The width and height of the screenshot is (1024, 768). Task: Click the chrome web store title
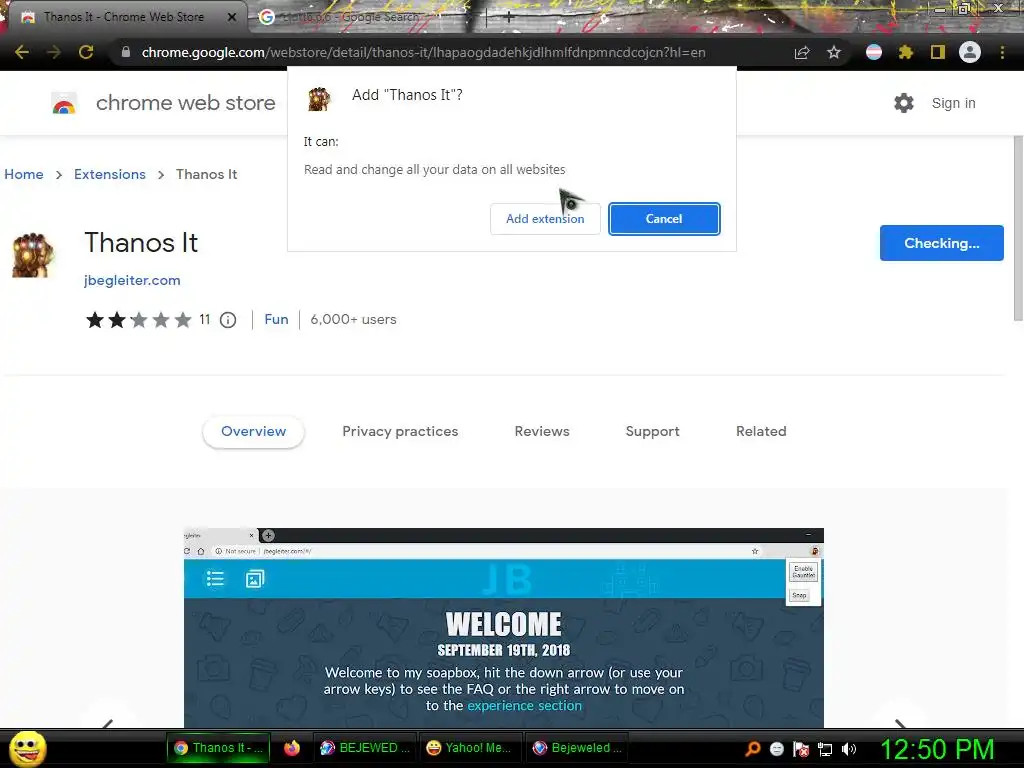[x=185, y=103]
